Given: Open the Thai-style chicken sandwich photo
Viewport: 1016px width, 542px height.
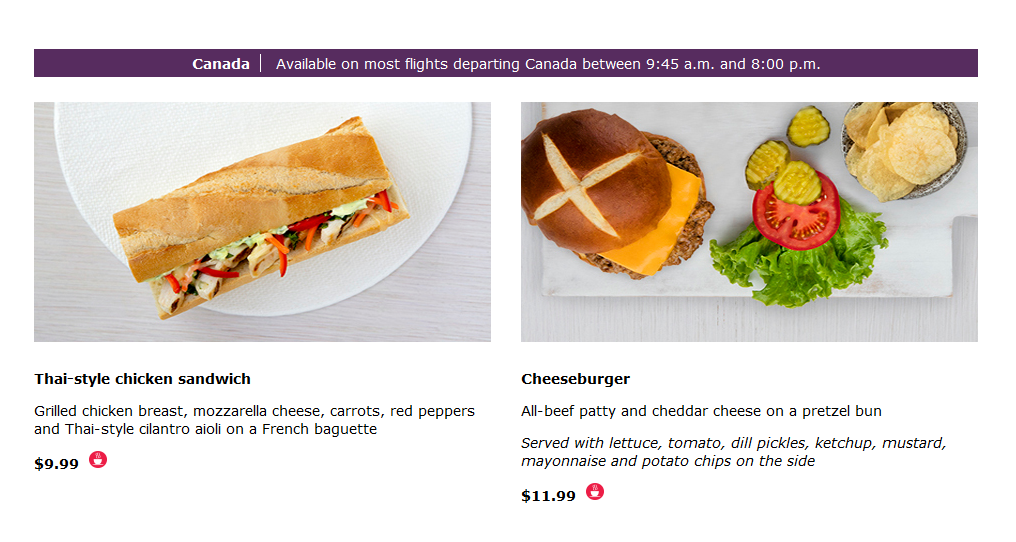Looking at the screenshot, I should (x=262, y=222).
